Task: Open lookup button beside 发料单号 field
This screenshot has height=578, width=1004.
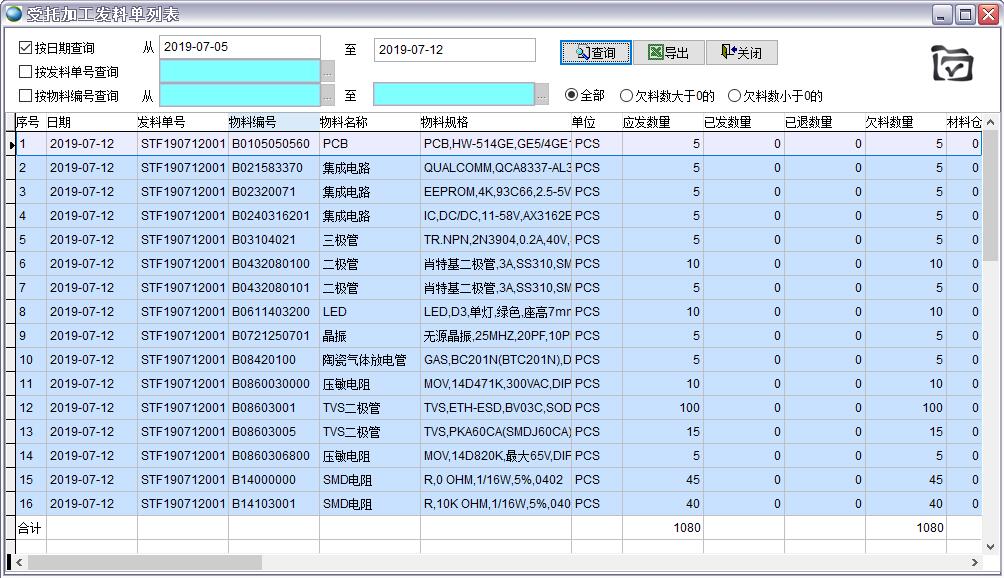Action: [x=328, y=72]
